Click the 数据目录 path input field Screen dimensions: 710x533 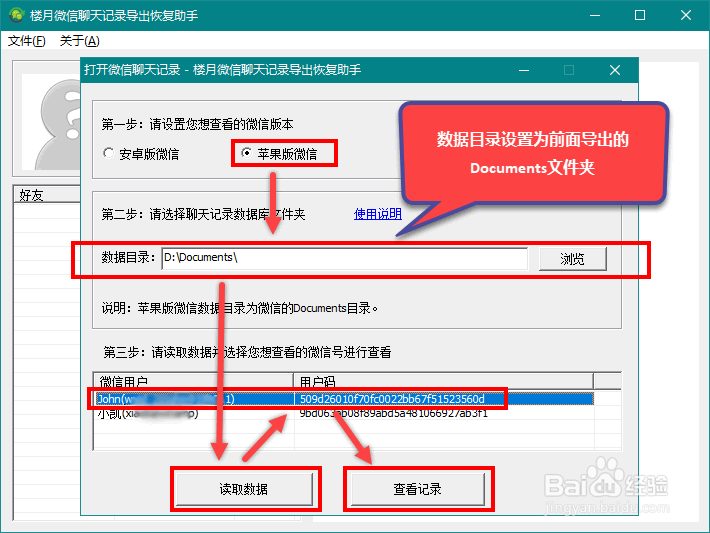click(x=345, y=258)
